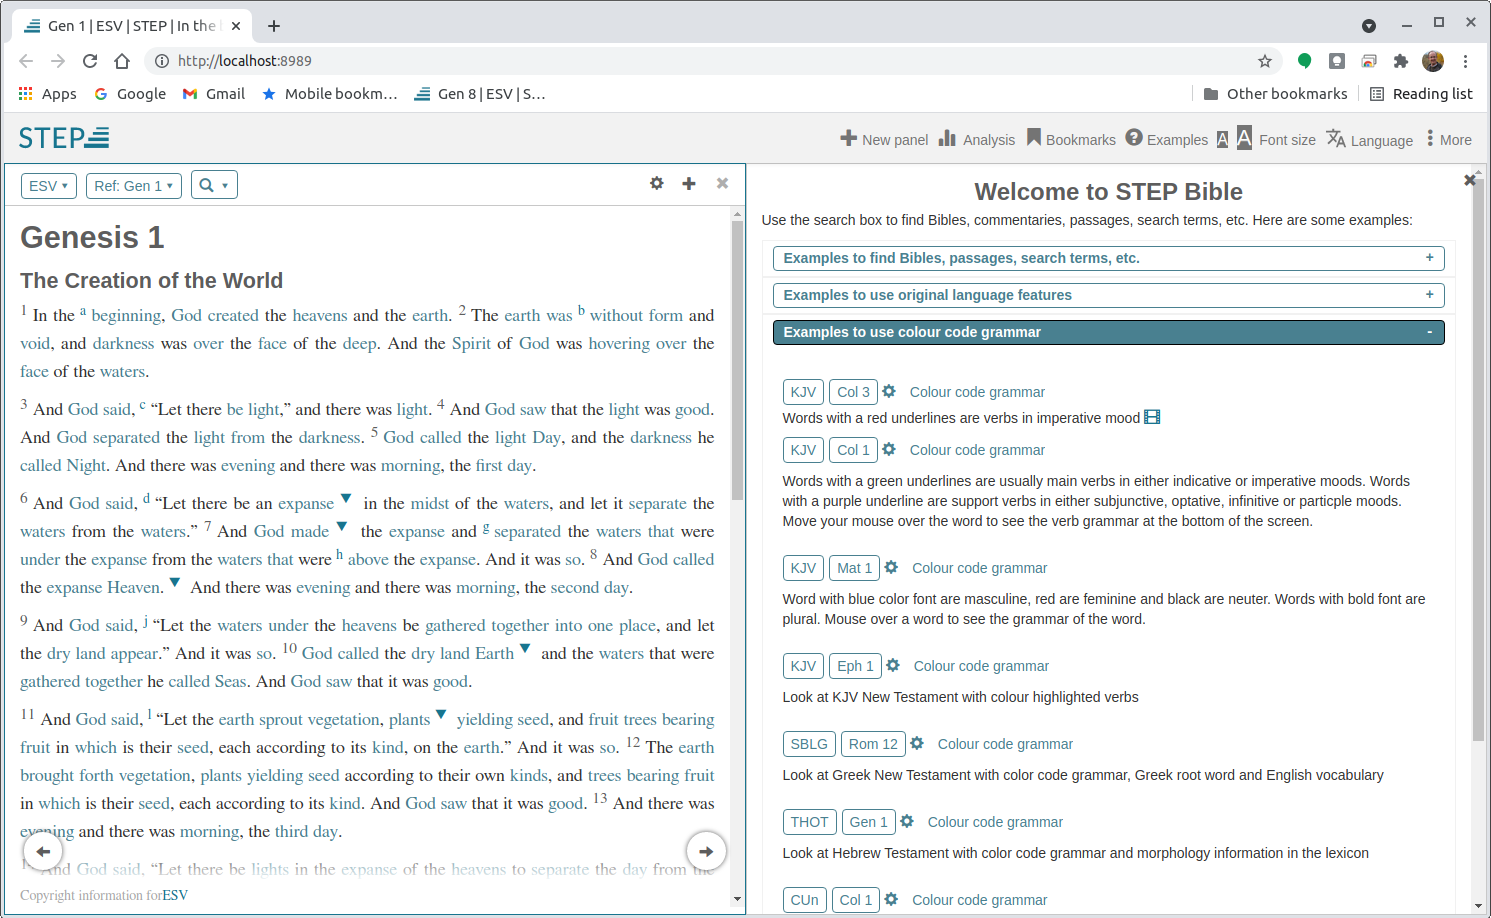The height and width of the screenshot is (918, 1491).
Task: Click the New panel button
Action: tap(884, 140)
